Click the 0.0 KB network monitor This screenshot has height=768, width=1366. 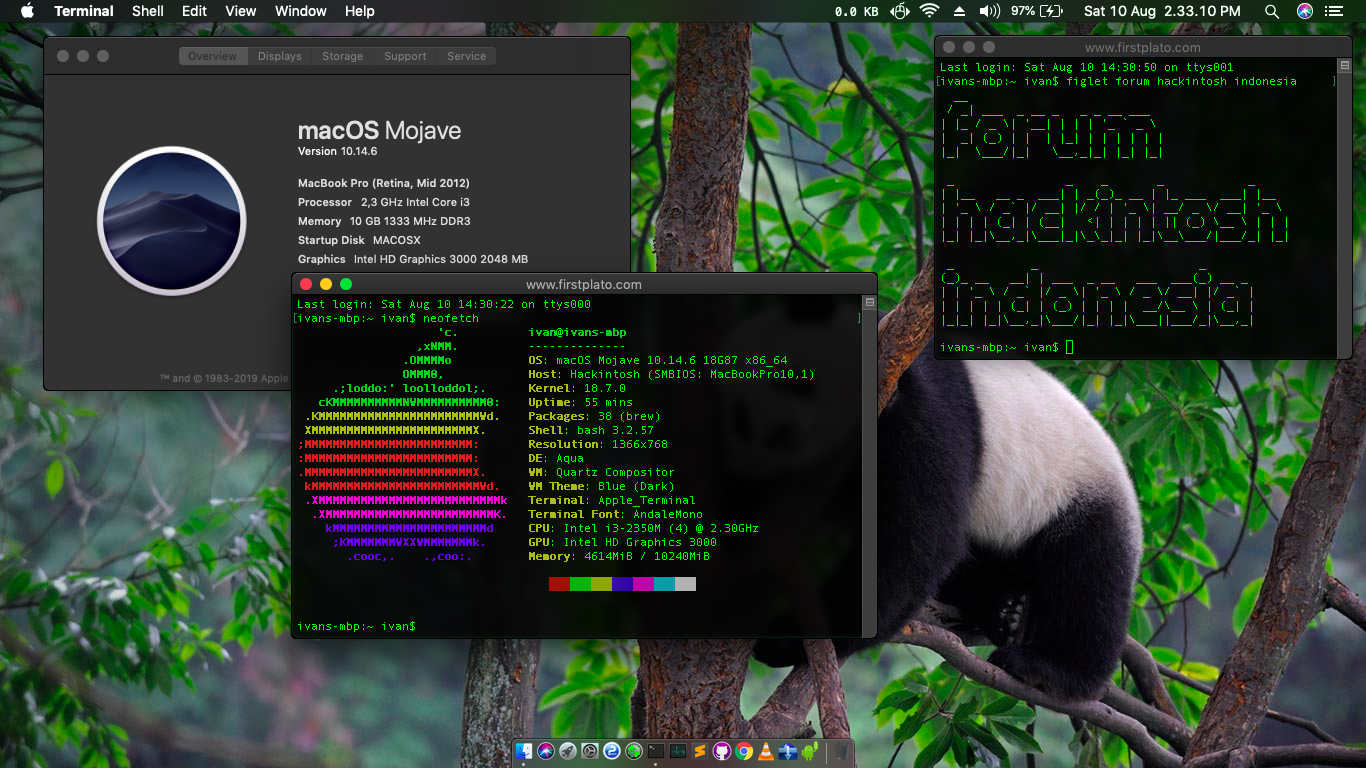[857, 11]
